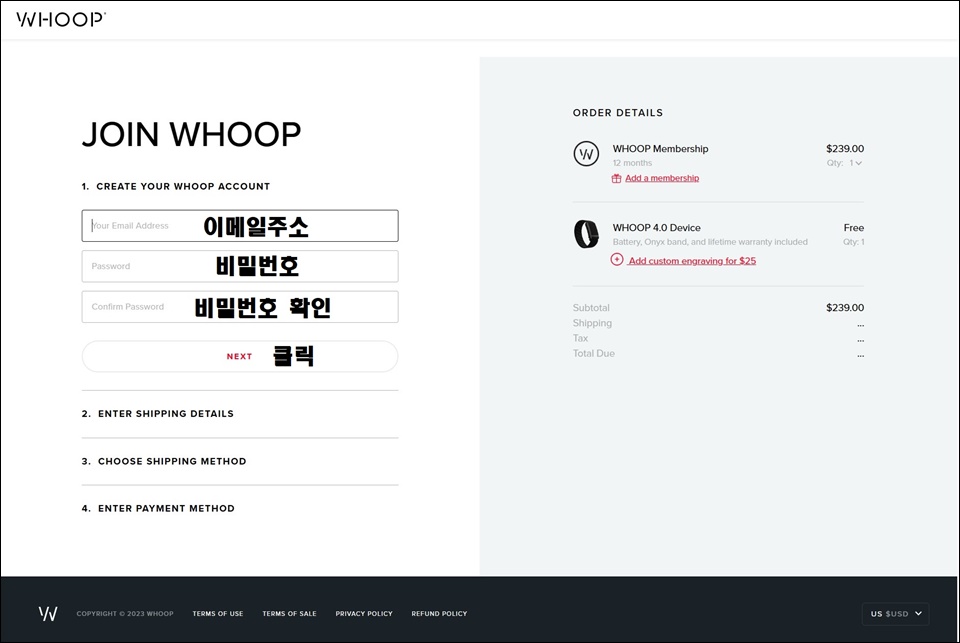
Task: Click the WHOOP Membership circle W icon
Action: 586,154
